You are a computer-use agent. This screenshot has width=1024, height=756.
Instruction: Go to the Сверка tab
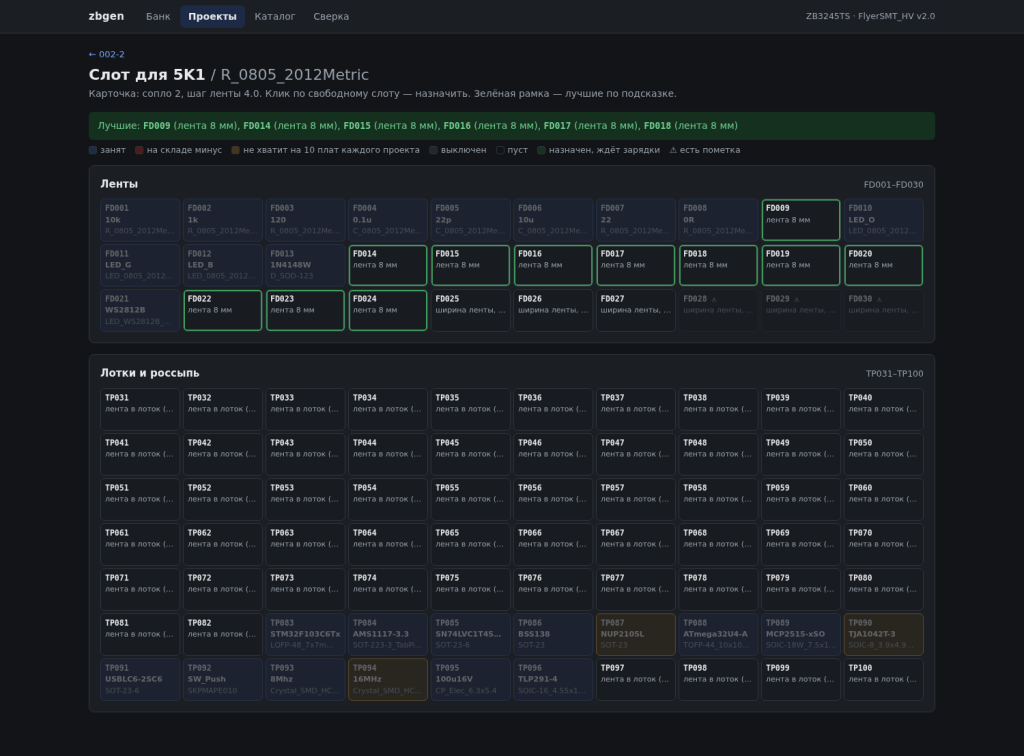[x=331, y=16]
